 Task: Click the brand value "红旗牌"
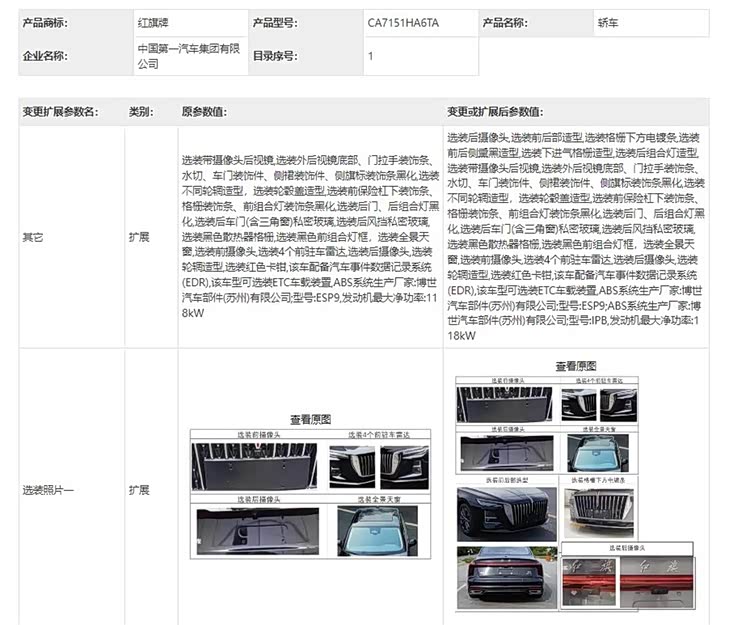click(x=154, y=21)
